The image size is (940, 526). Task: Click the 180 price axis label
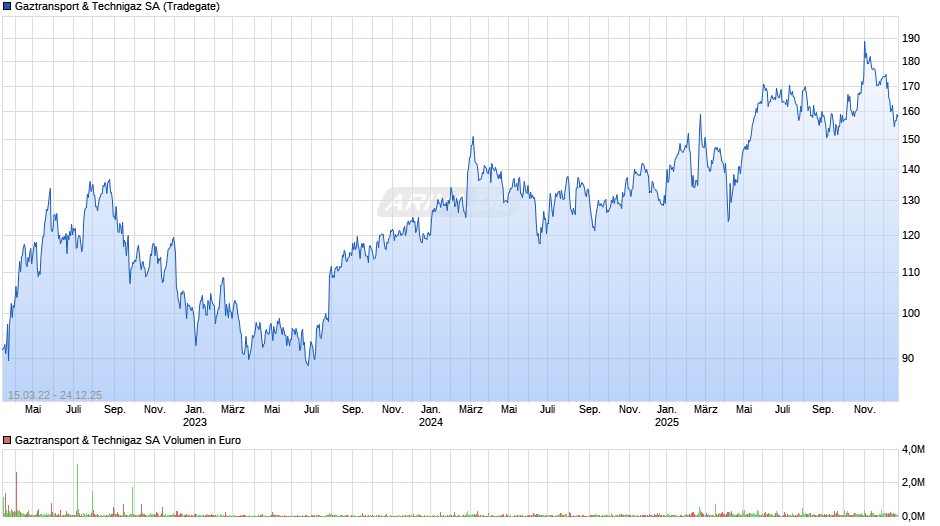(x=911, y=61)
